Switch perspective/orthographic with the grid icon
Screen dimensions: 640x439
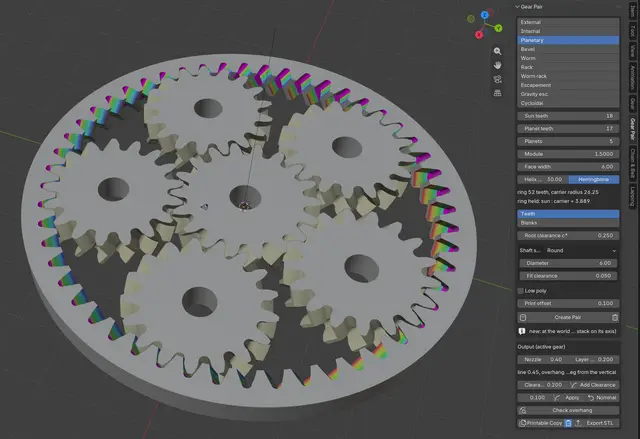coord(497,93)
